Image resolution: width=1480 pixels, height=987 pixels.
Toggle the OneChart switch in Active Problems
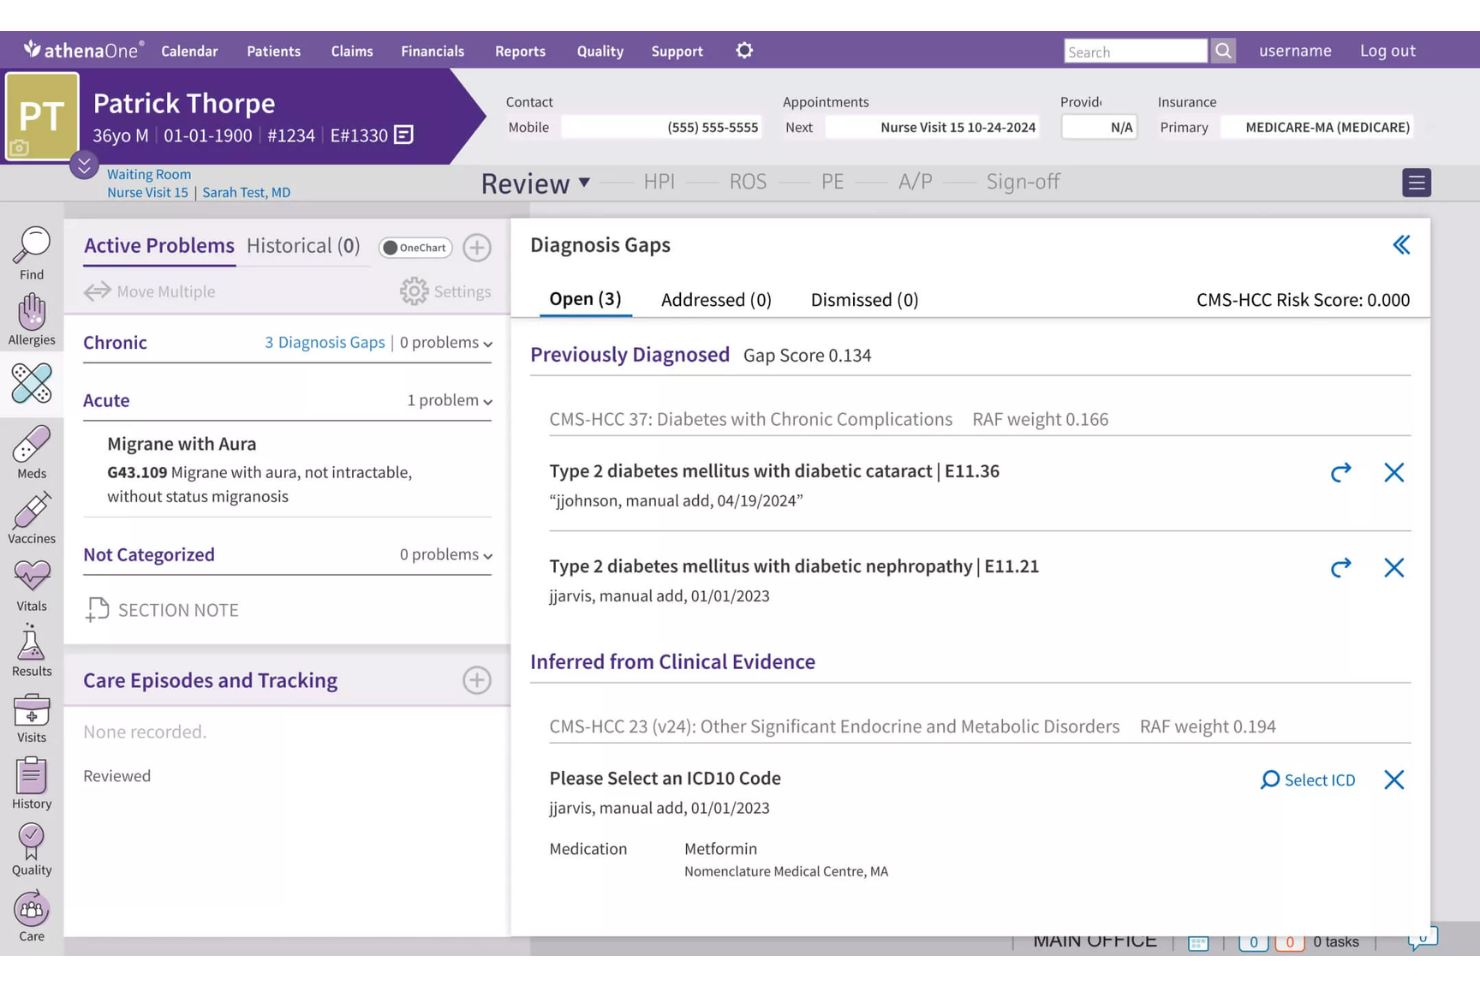point(415,247)
